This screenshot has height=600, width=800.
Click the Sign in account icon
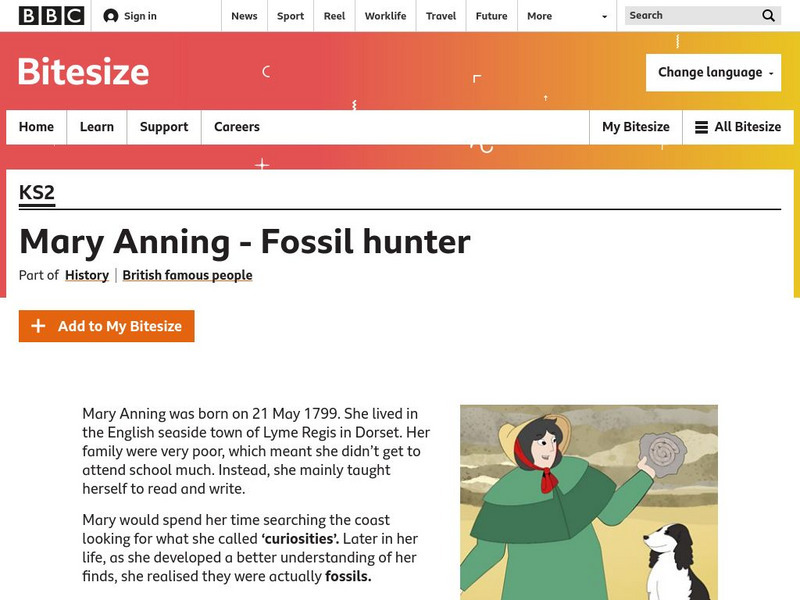109,15
